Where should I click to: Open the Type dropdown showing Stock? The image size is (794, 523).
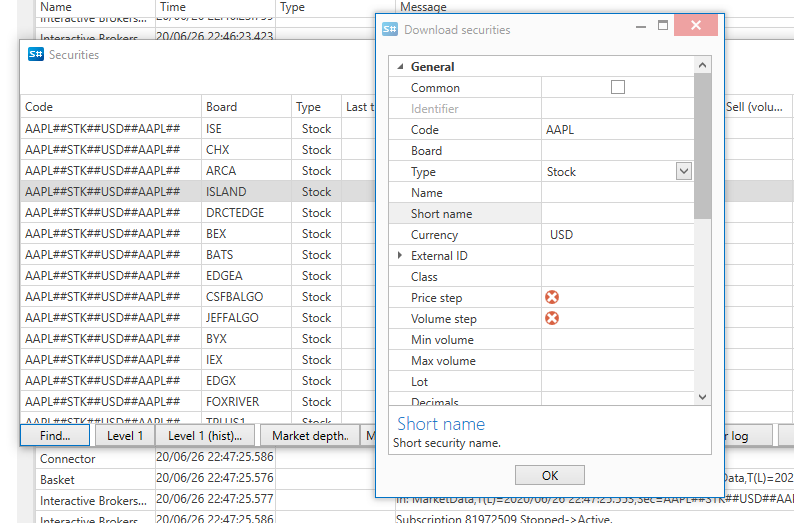click(684, 171)
